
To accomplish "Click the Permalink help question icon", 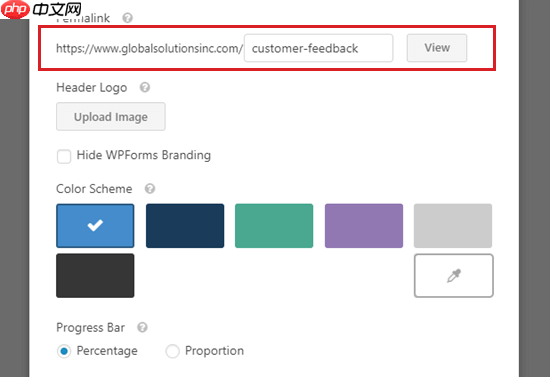I will 128,18.
